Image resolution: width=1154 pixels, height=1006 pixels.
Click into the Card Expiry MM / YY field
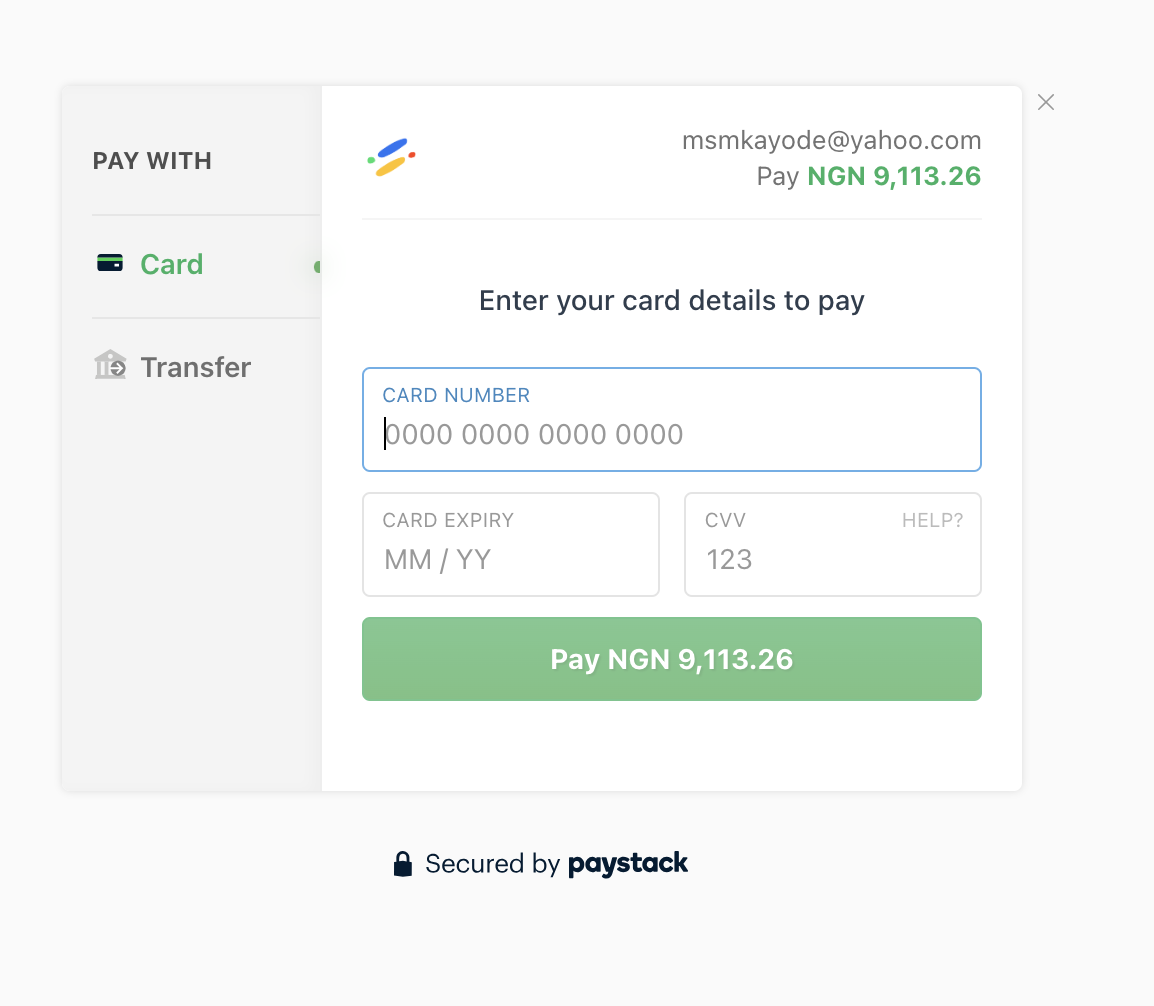point(511,545)
